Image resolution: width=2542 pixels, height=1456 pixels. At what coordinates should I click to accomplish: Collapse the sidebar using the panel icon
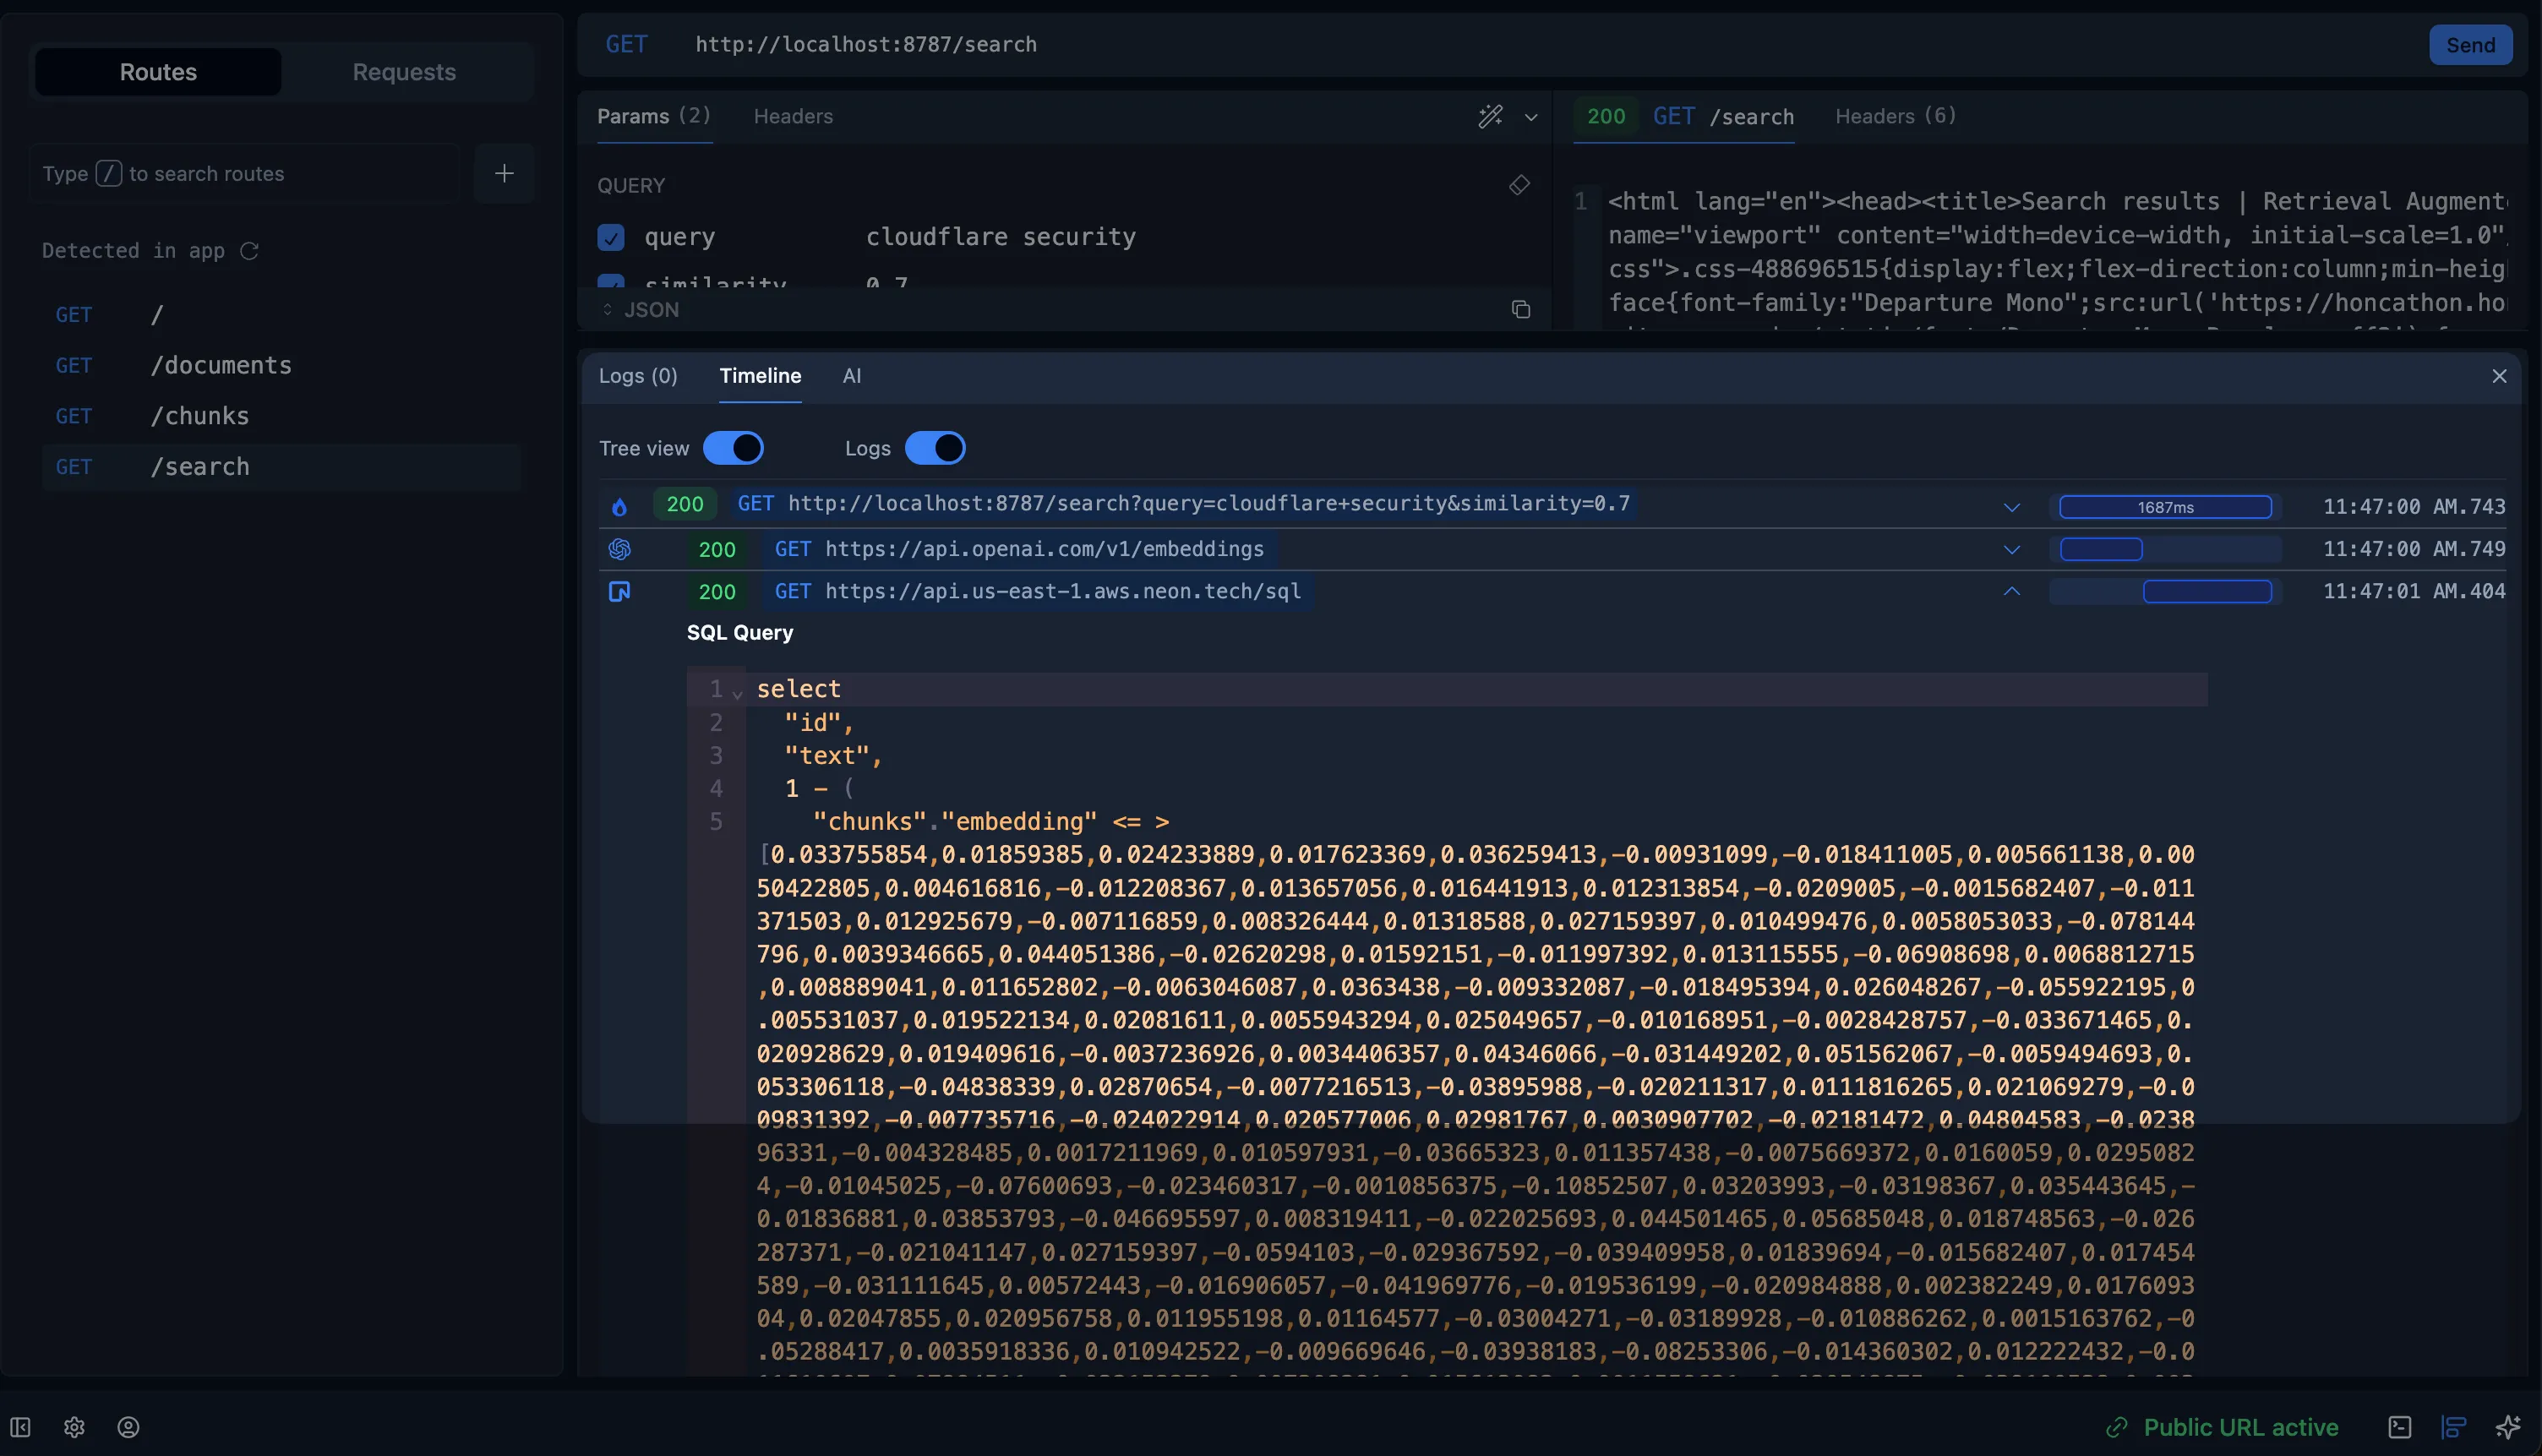point(20,1427)
